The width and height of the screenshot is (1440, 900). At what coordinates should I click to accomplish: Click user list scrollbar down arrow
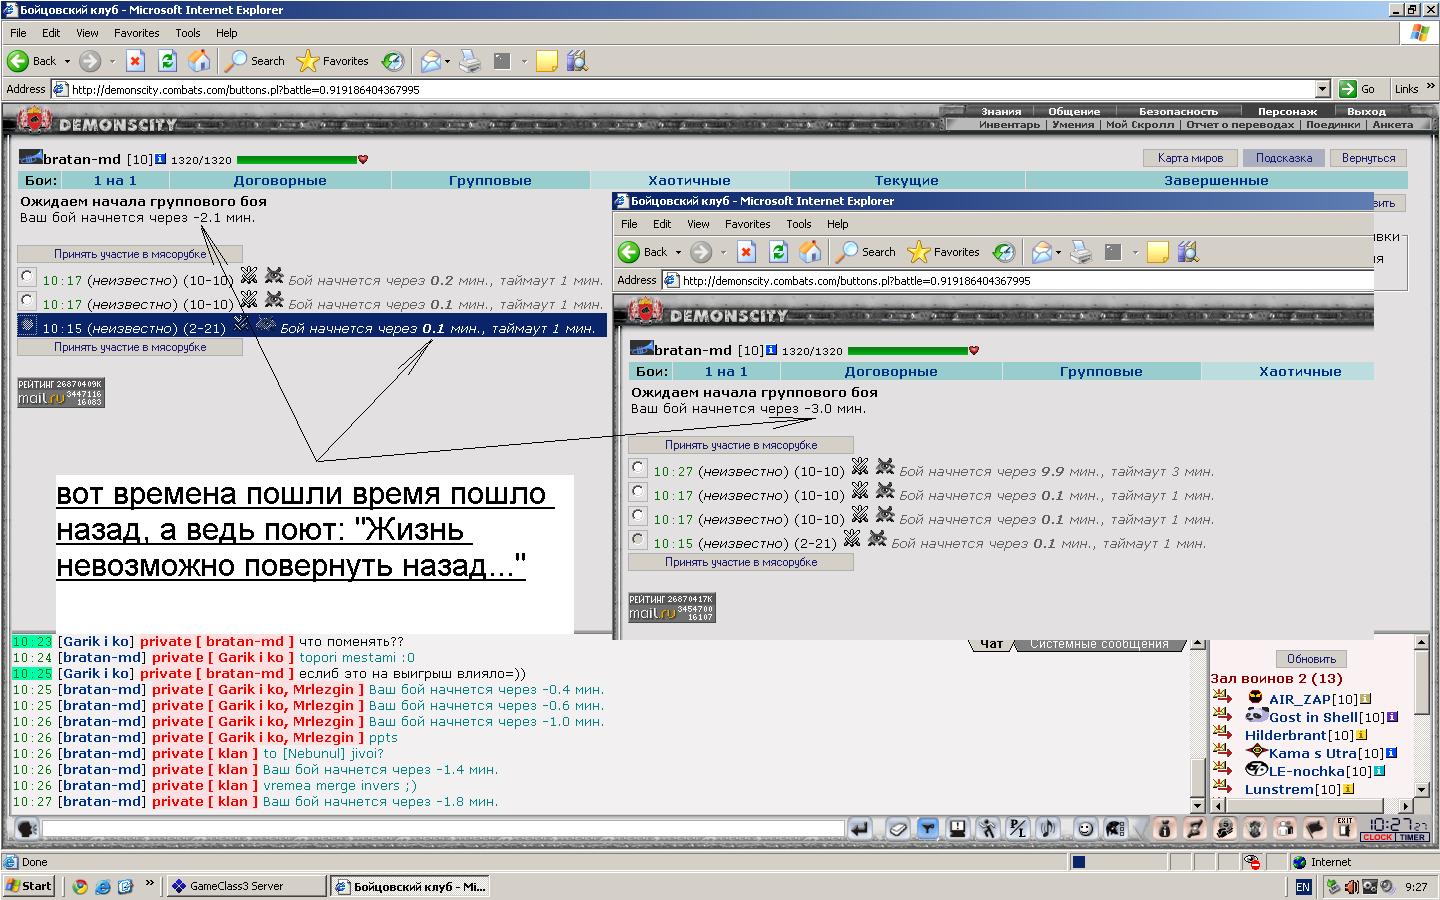tap(1422, 789)
